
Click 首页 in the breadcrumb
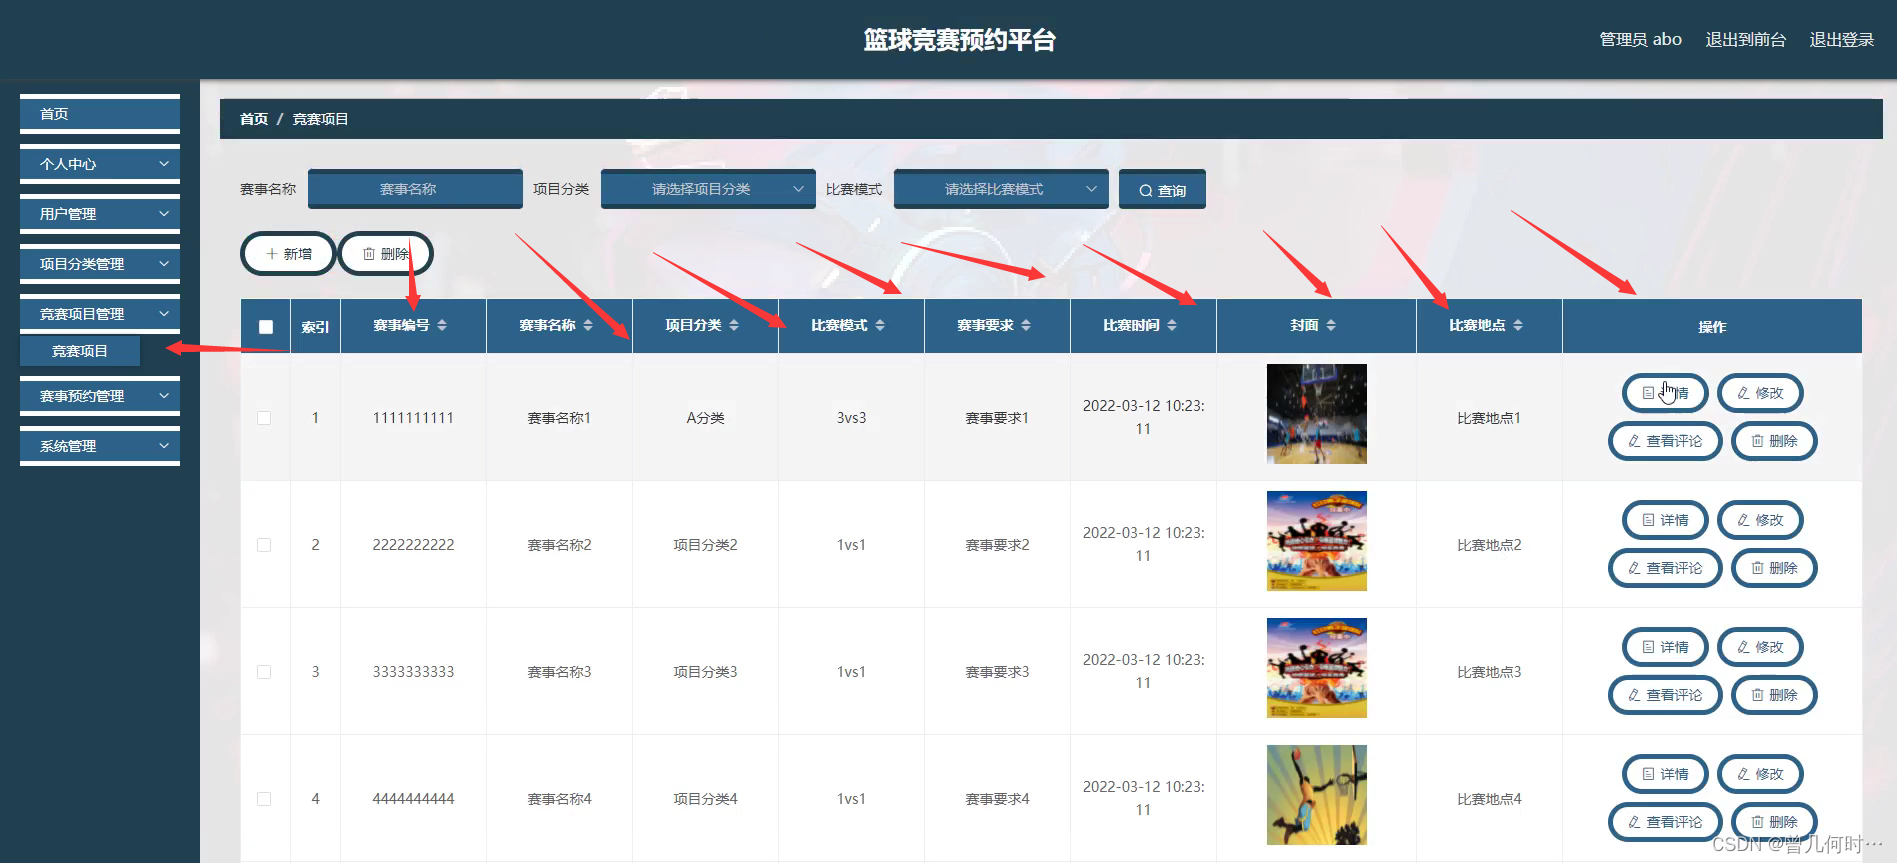[x=254, y=119]
